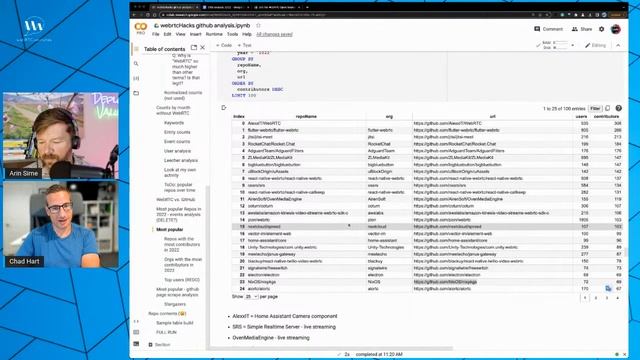
Task: Filter the table entries
Action: [595, 108]
